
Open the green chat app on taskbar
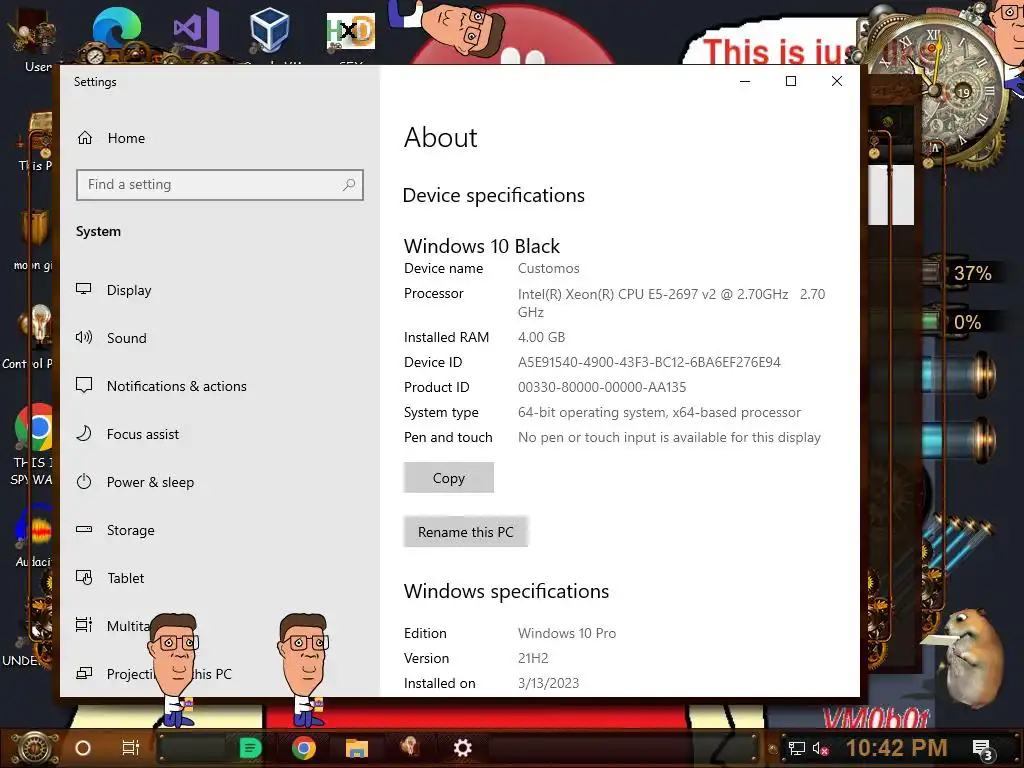click(250, 748)
